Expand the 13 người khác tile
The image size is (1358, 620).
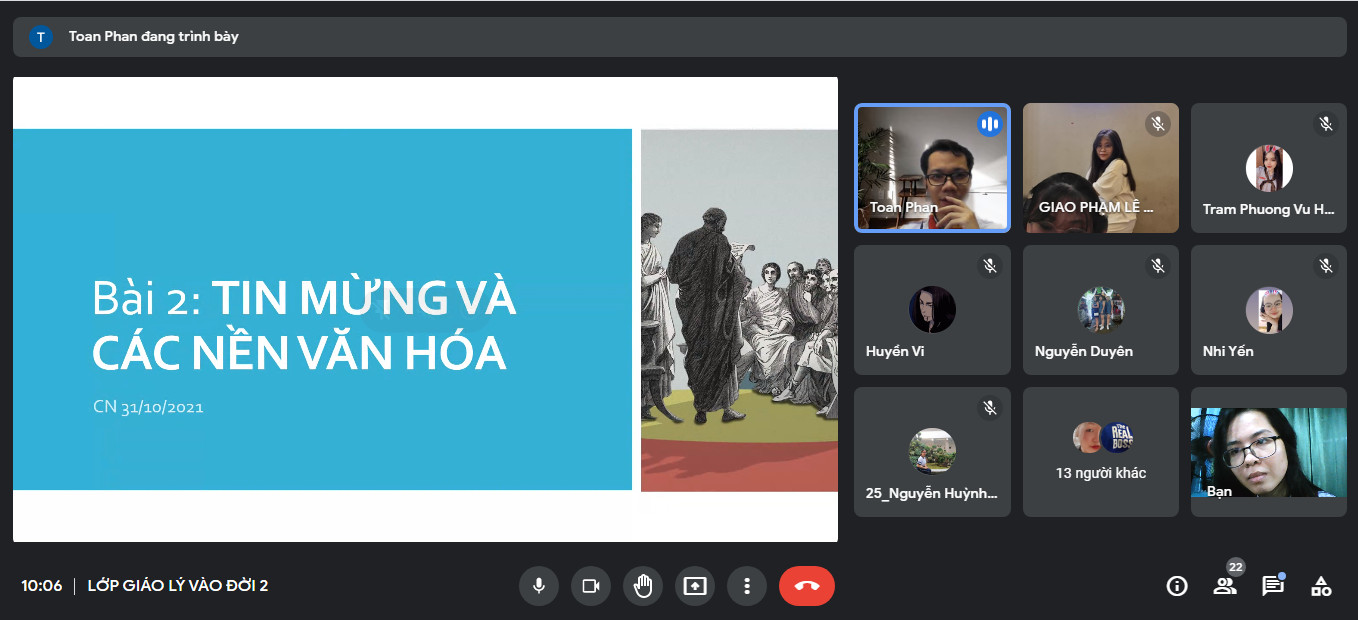[x=1100, y=452]
